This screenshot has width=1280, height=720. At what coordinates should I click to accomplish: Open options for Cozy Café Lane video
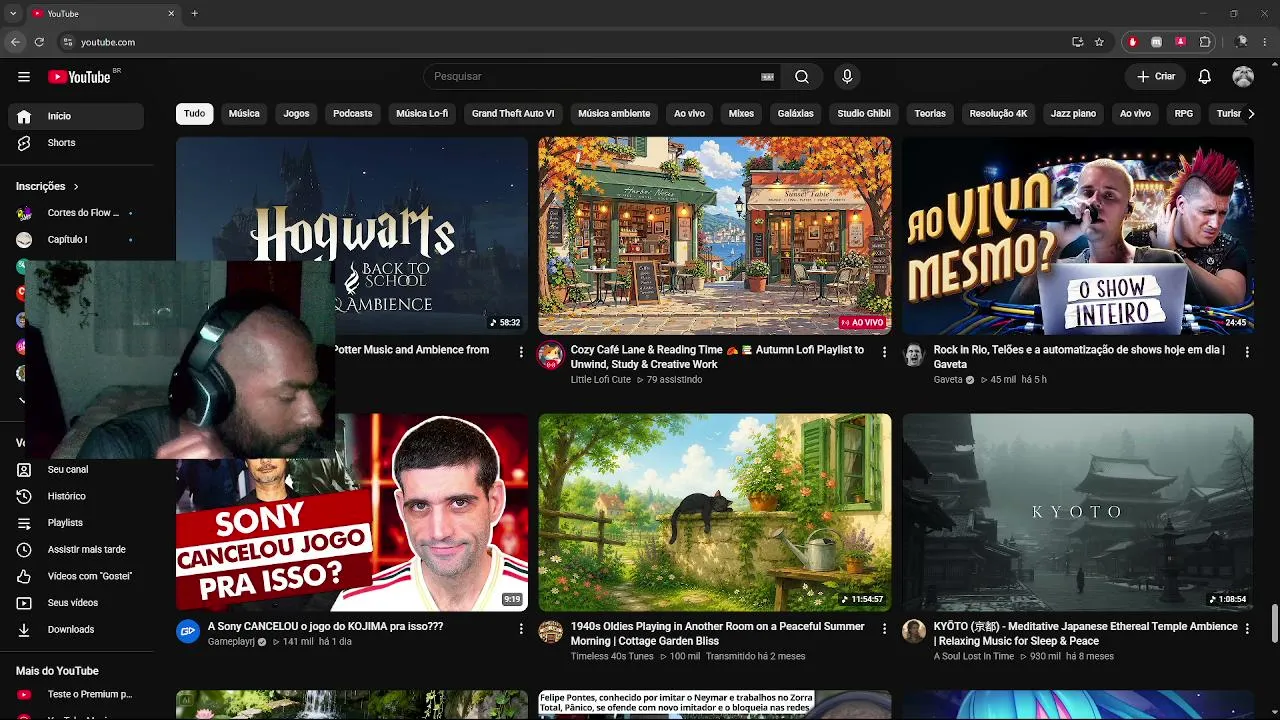coord(884,352)
